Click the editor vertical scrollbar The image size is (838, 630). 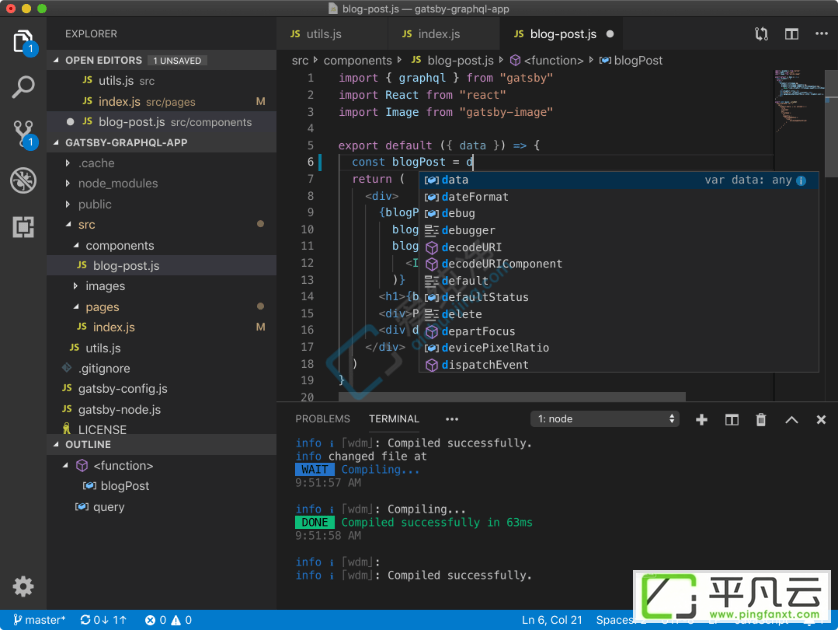tap(832, 124)
